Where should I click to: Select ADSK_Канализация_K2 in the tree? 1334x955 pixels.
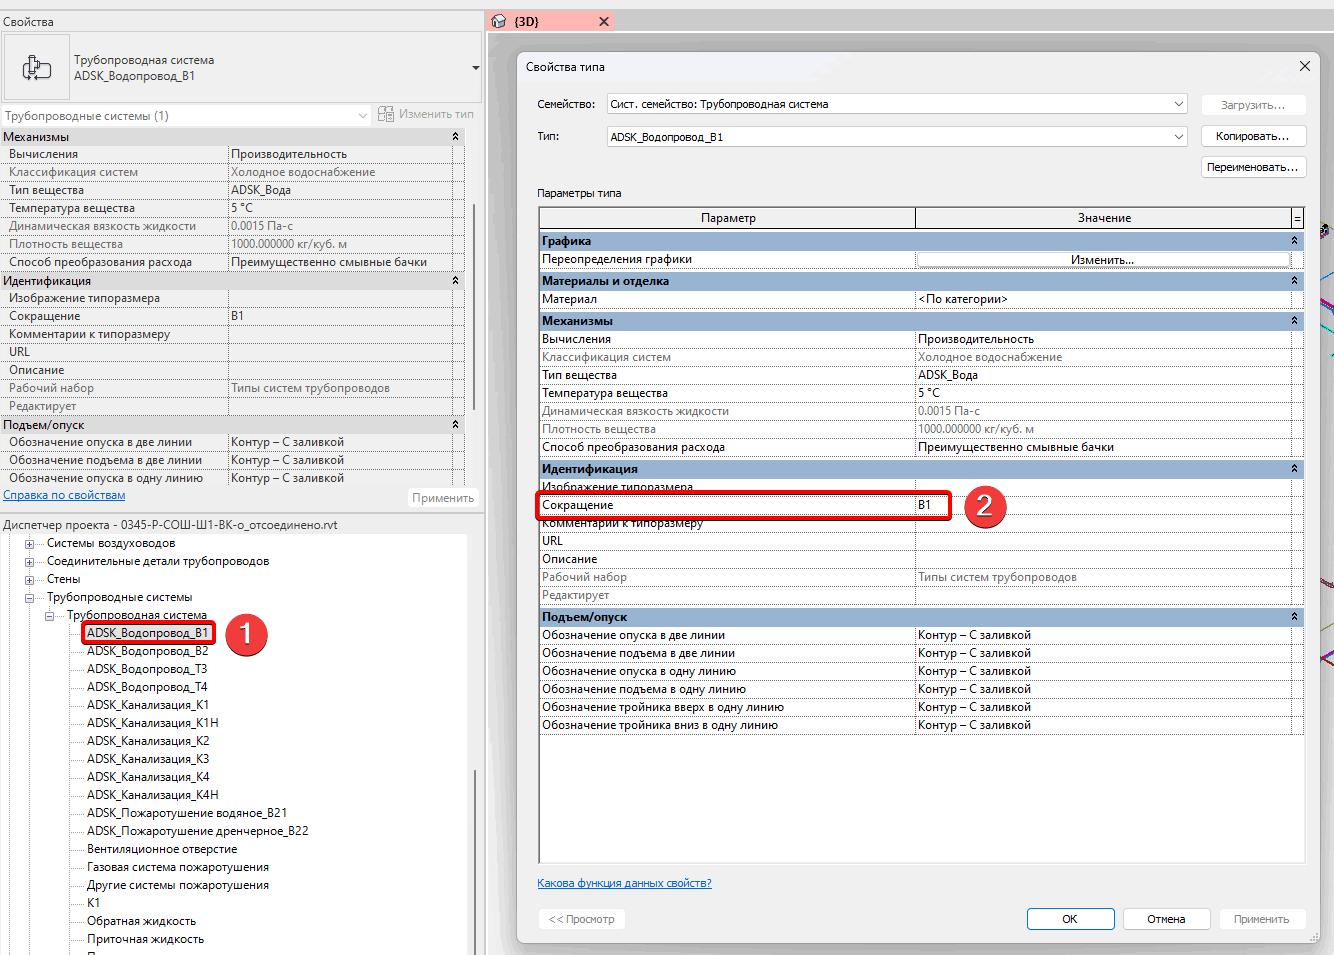148,741
